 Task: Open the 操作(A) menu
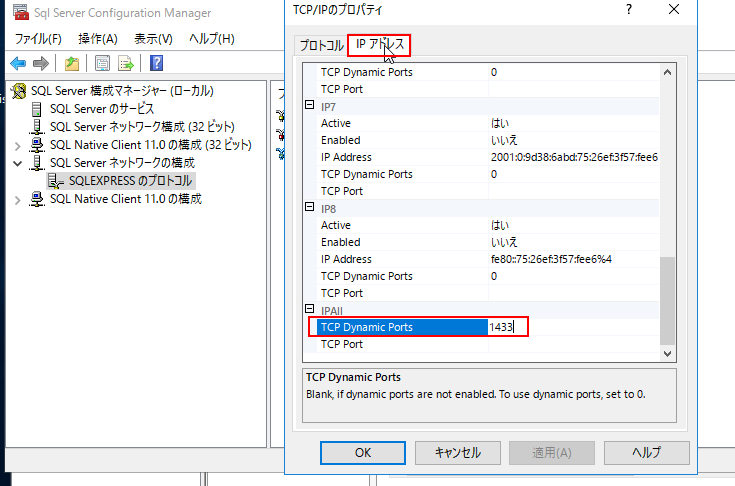(x=98, y=39)
